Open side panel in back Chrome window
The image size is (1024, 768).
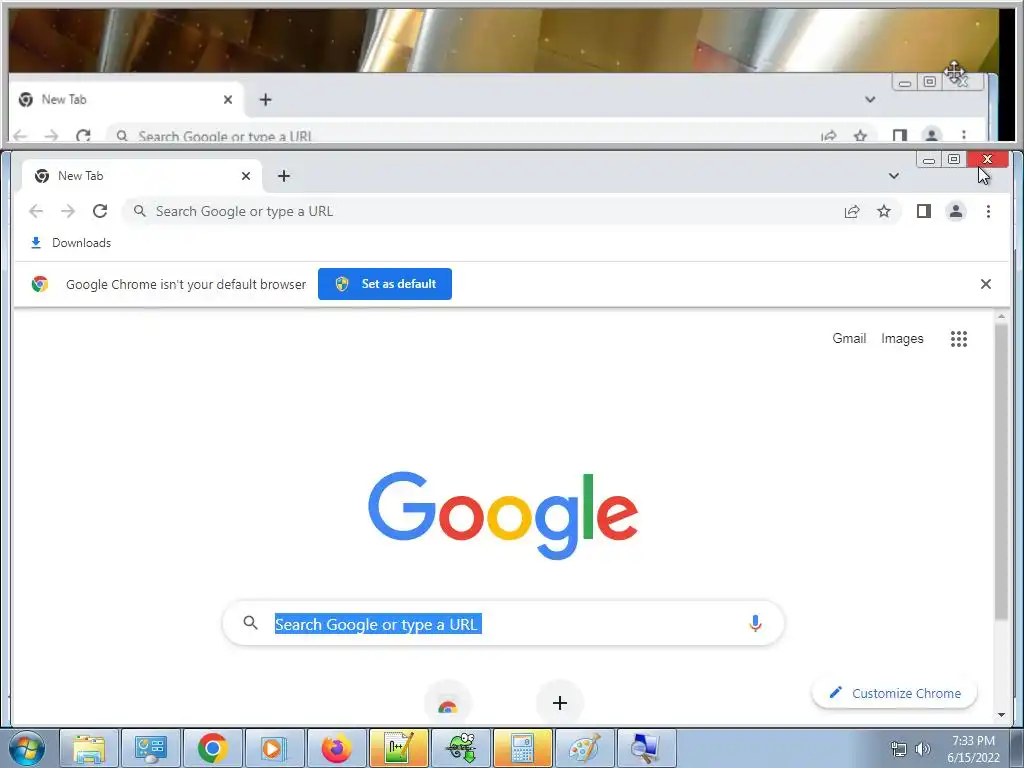pos(899,135)
